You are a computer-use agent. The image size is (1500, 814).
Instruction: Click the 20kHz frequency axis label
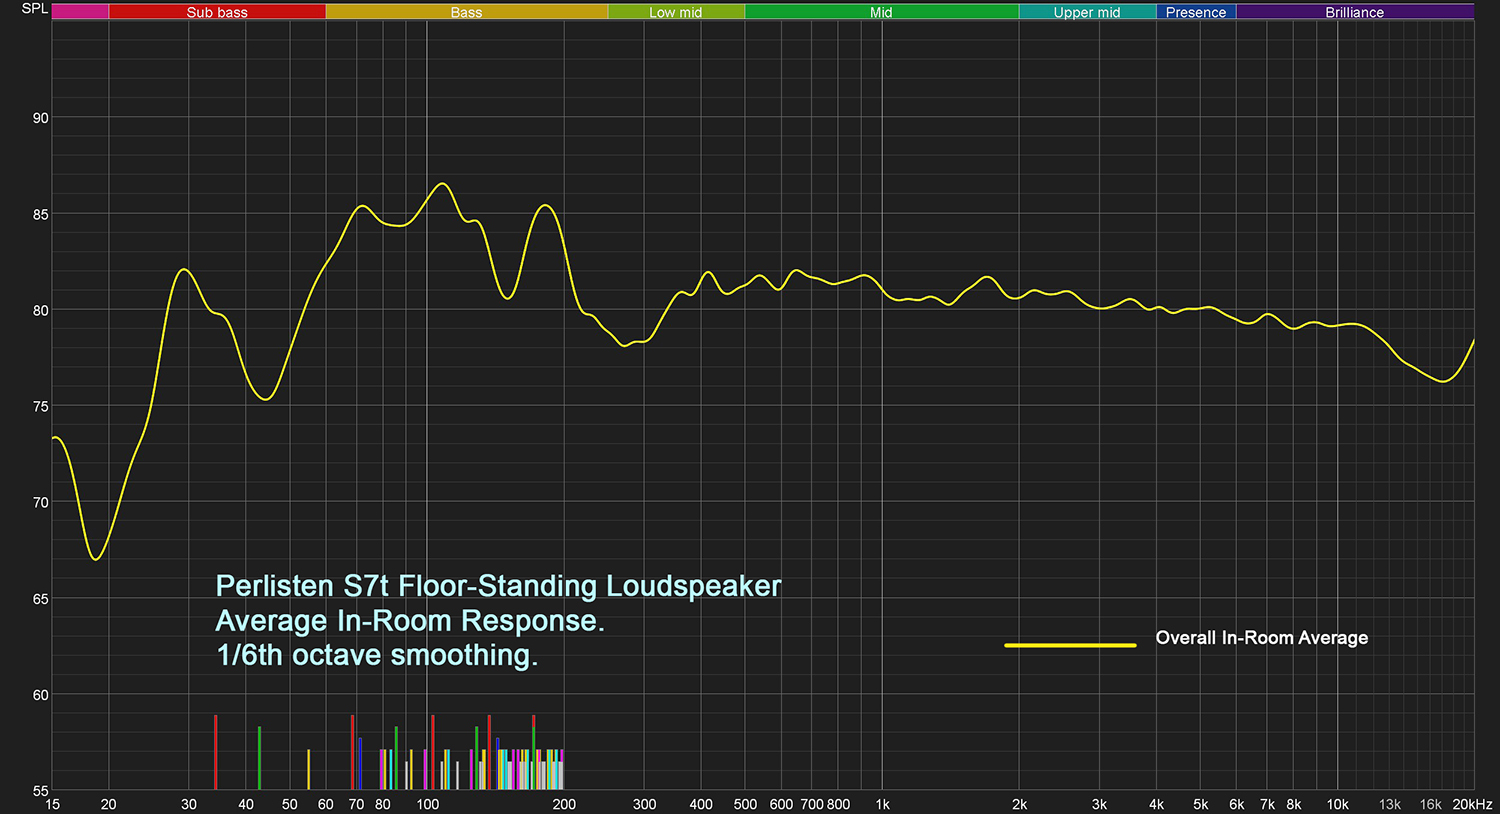[x=1471, y=804]
